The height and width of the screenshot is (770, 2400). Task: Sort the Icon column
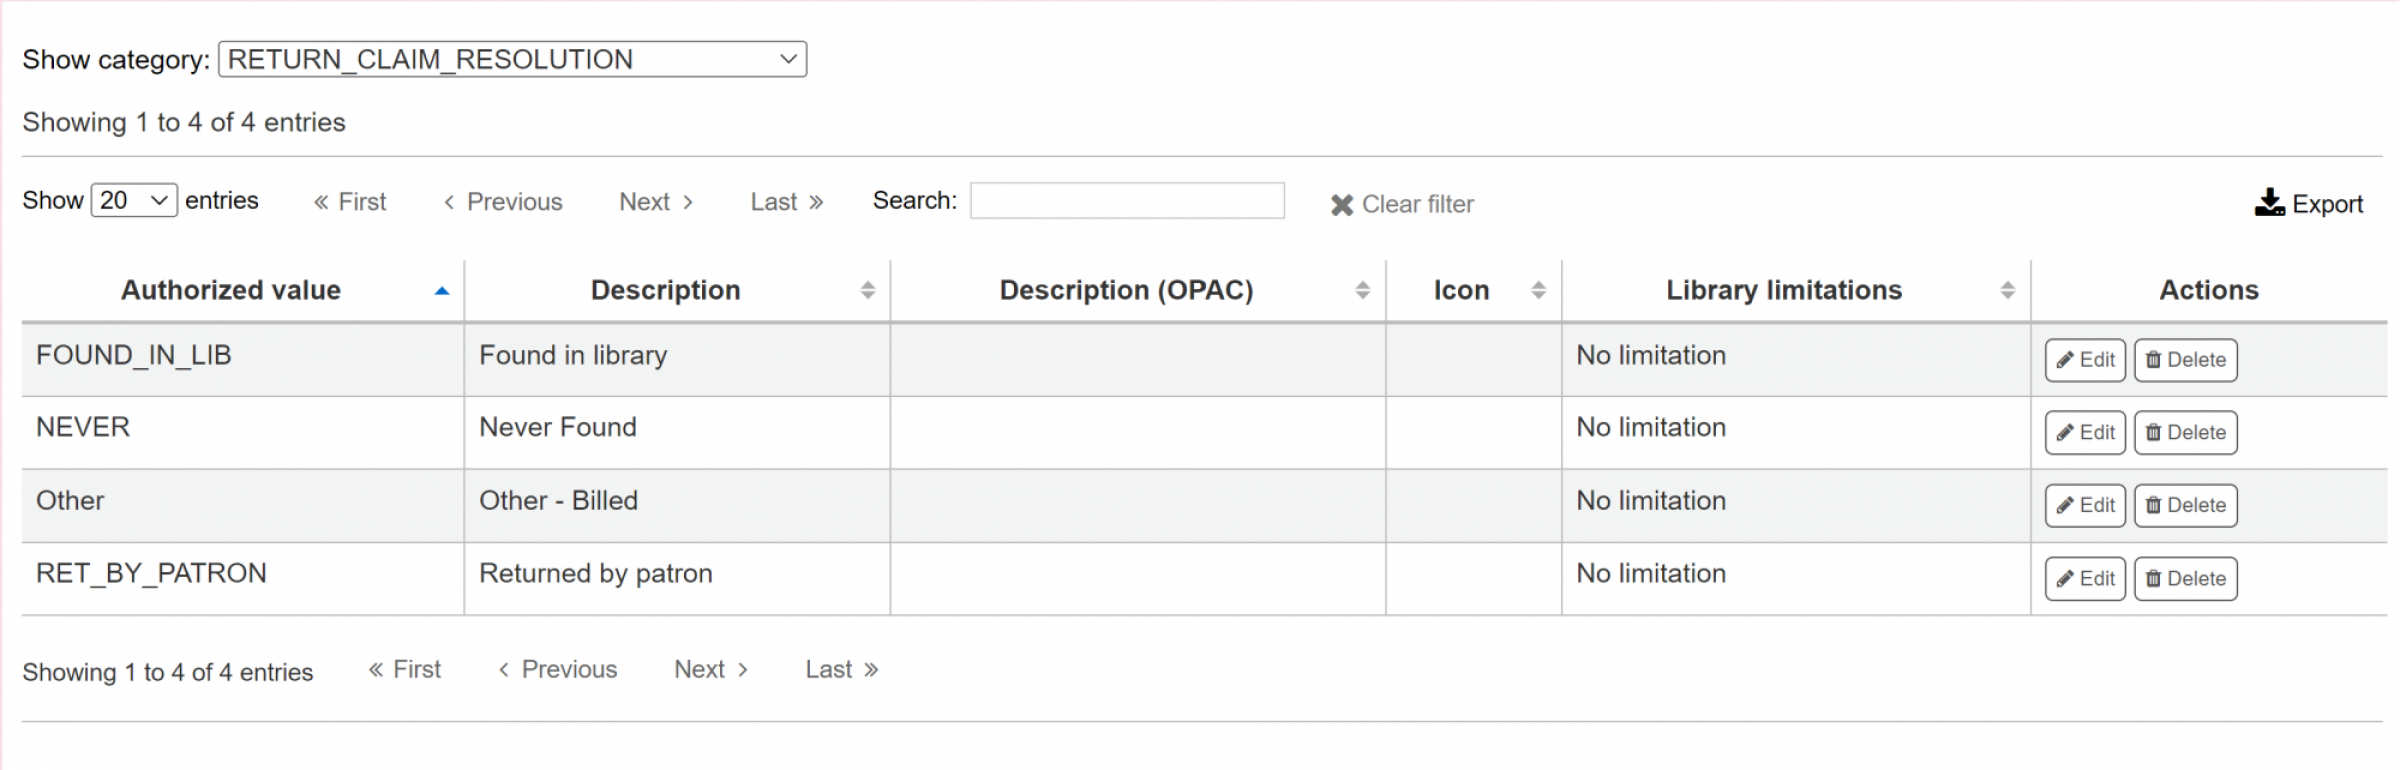1538,290
